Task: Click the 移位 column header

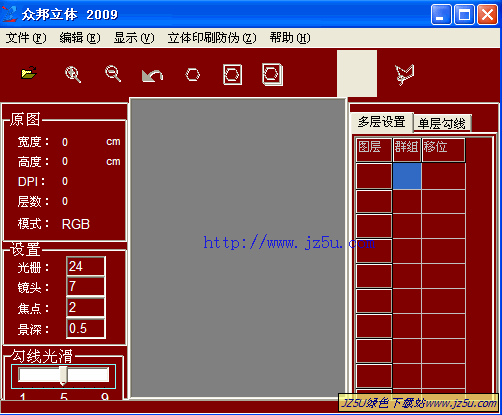Action: point(444,150)
